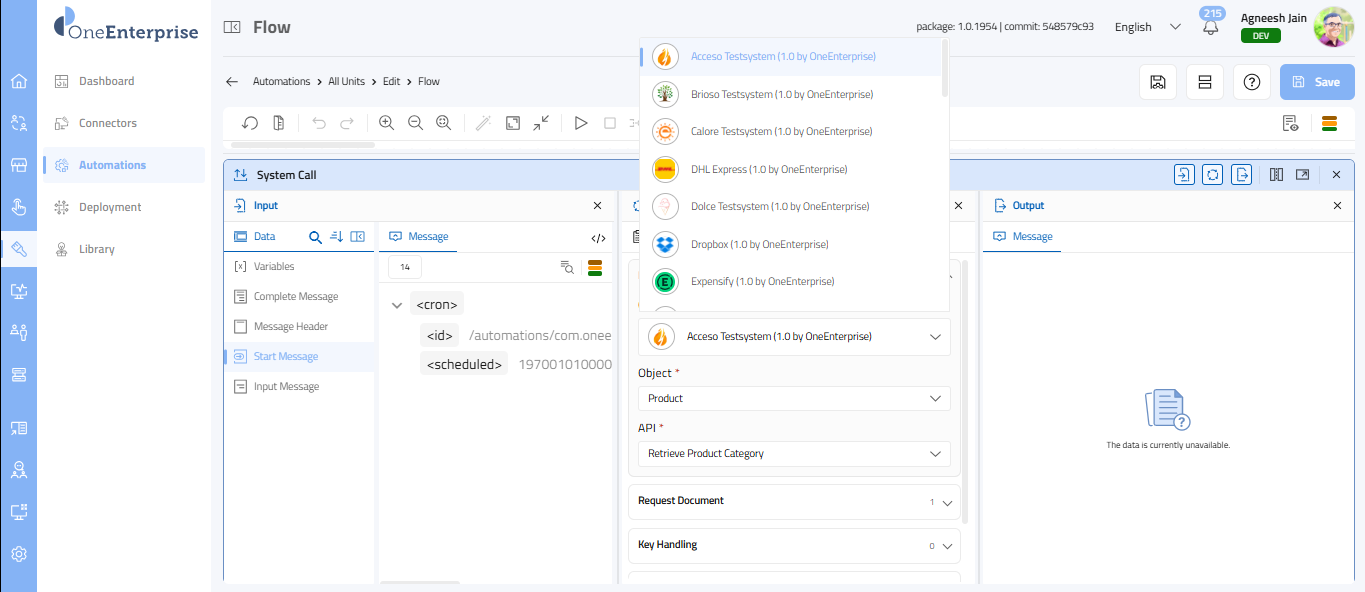Click the help question mark icon
1365x592 pixels.
point(1251,82)
